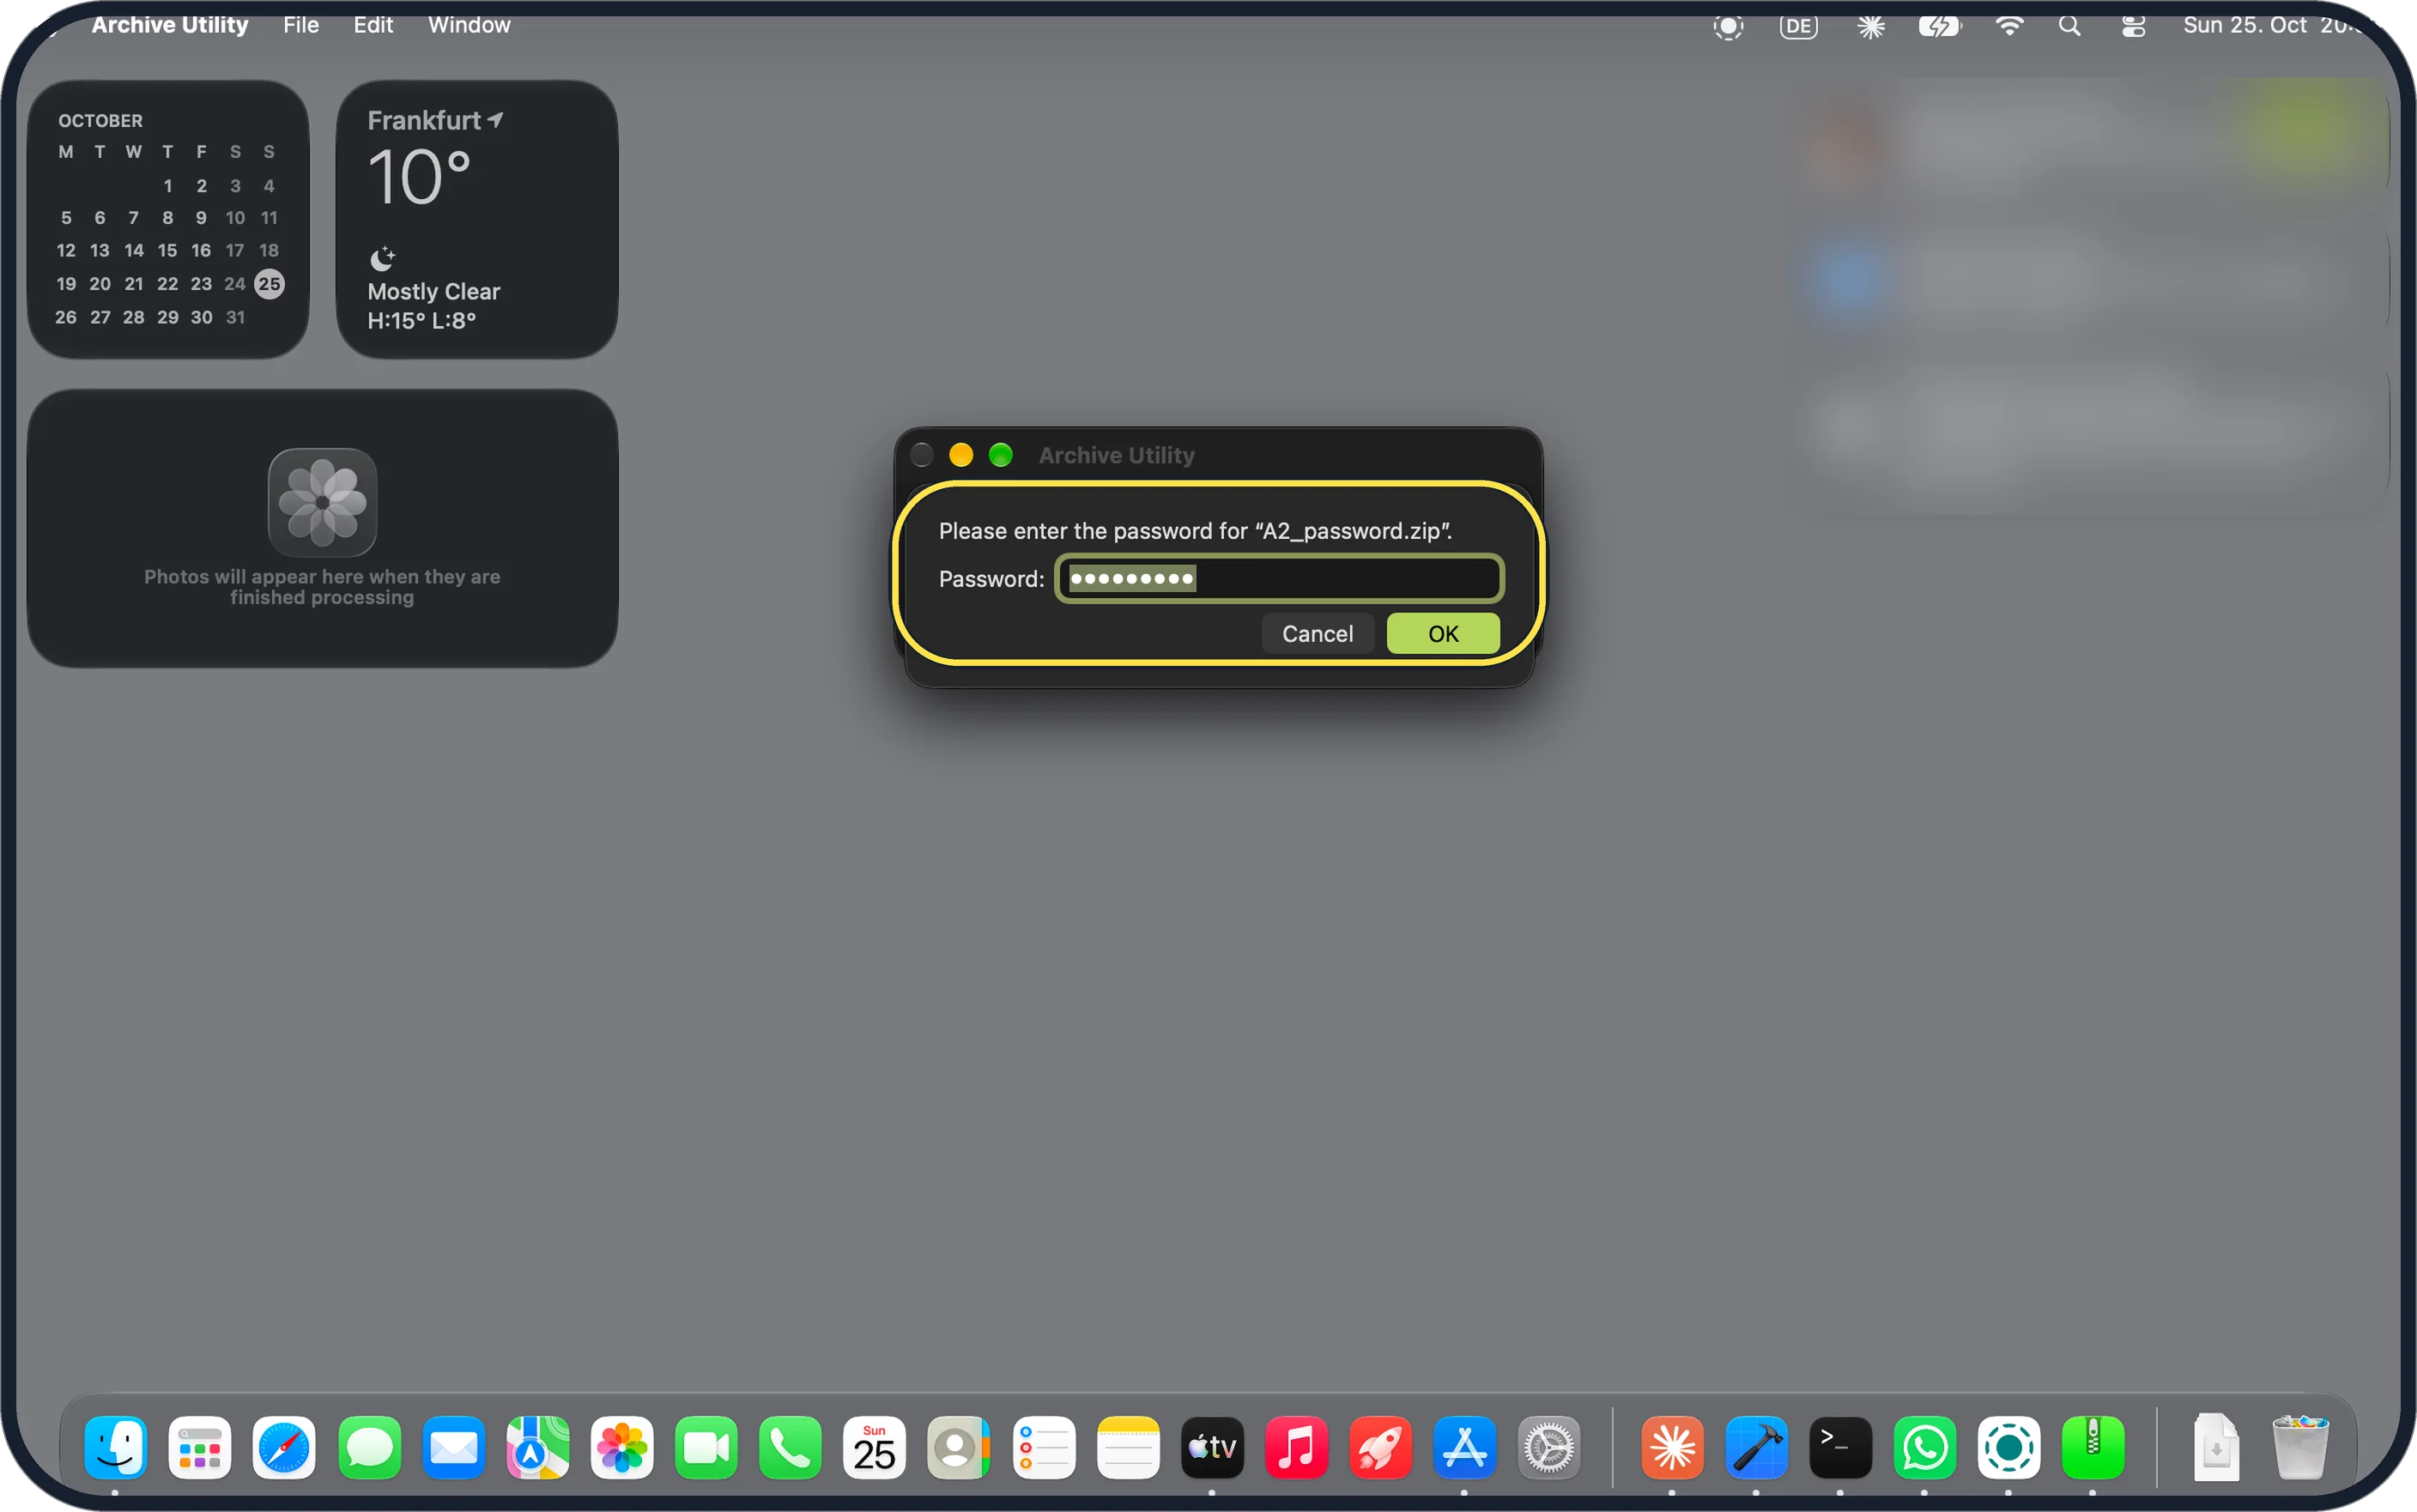Open the Trash in the Dock
Viewport: 2417px width, 1512px height.
tap(2300, 1447)
